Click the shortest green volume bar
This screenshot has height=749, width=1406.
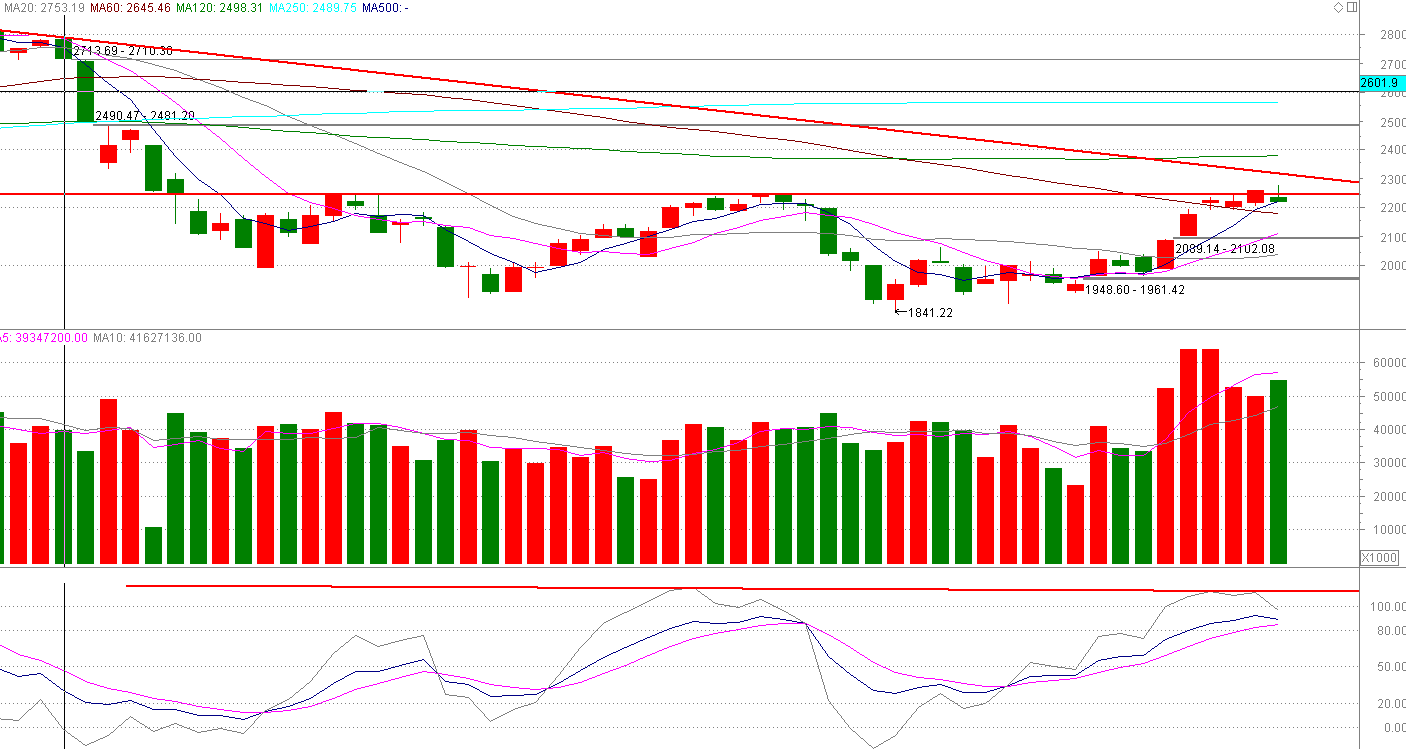coord(153,545)
